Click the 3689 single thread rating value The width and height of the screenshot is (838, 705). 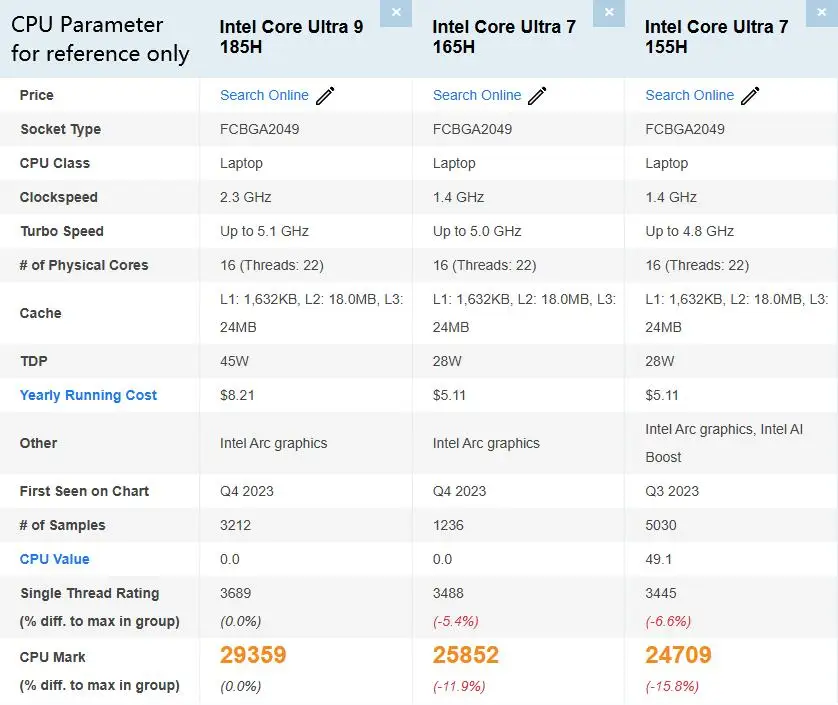point(236,593)
